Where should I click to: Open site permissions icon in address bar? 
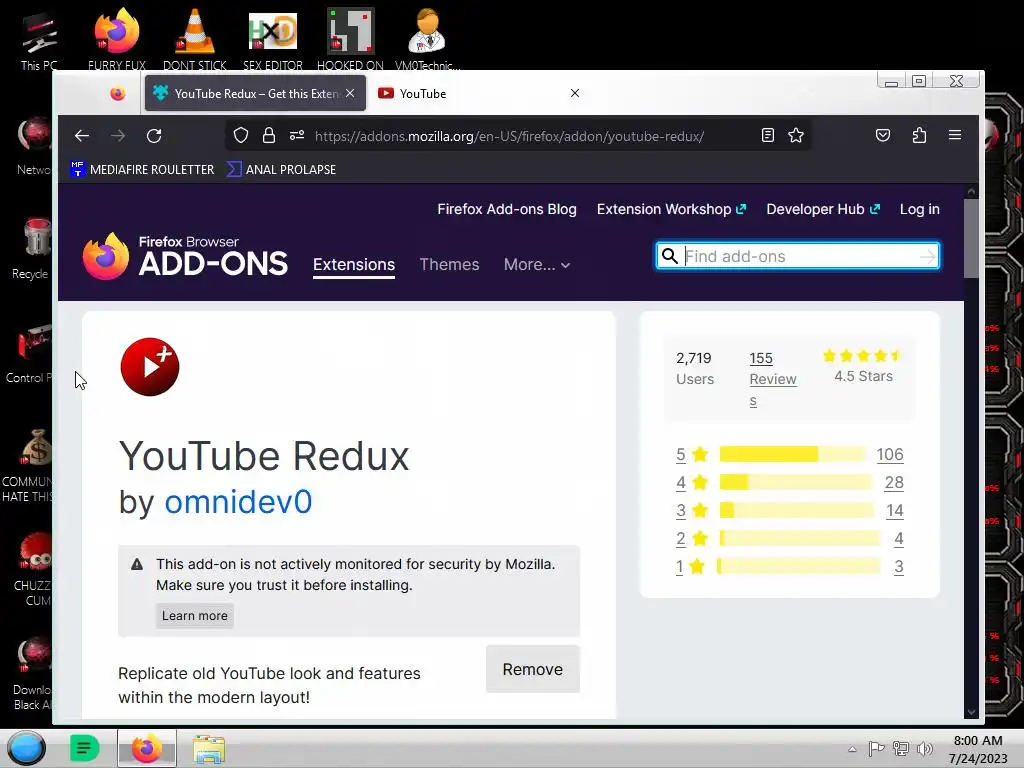point(296,135)
